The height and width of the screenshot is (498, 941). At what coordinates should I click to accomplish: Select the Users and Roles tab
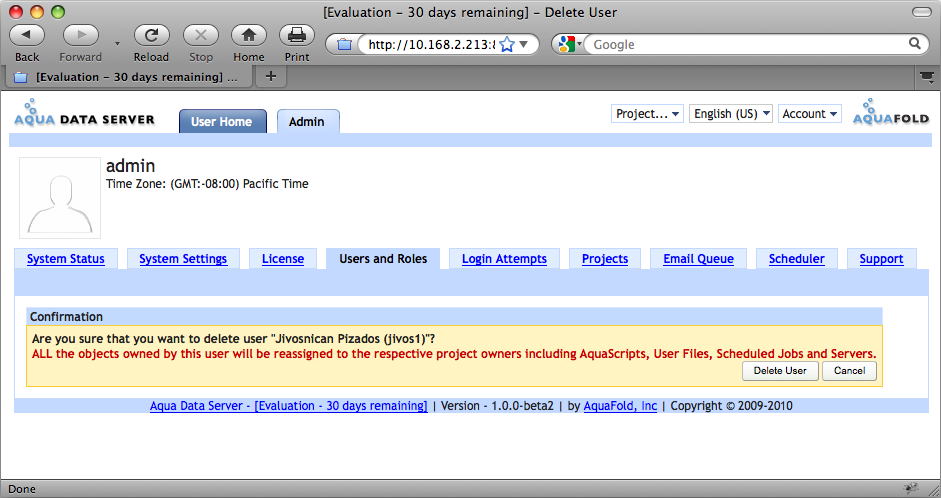383,259
